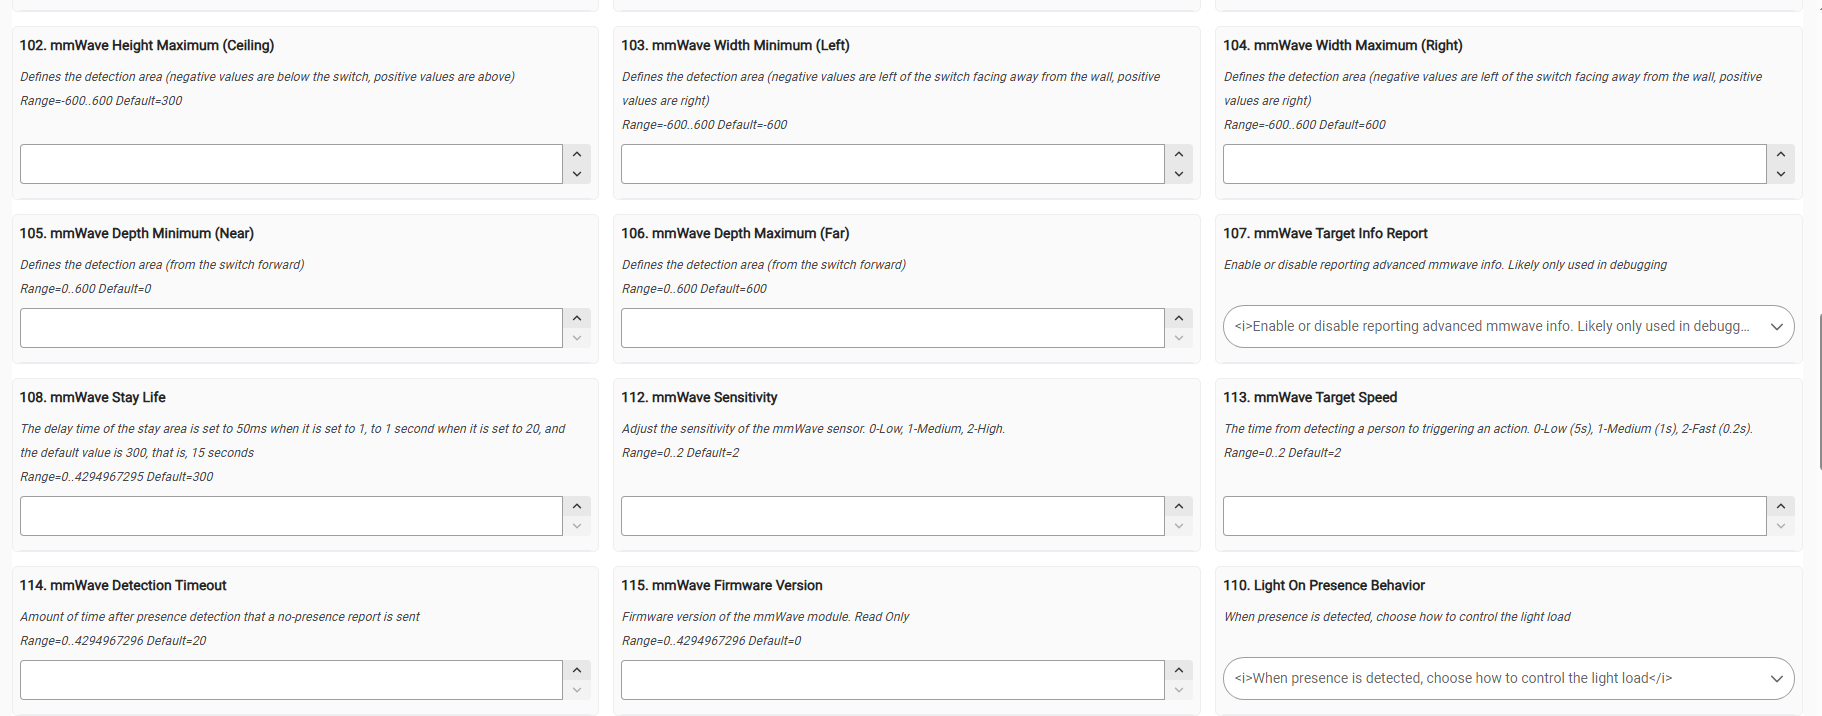Screen dimensions: 1822x716
Task: Click up arrow for mmWave Width Maximum (Right)
Action: pyautogui.click(x=1781, y=154)
